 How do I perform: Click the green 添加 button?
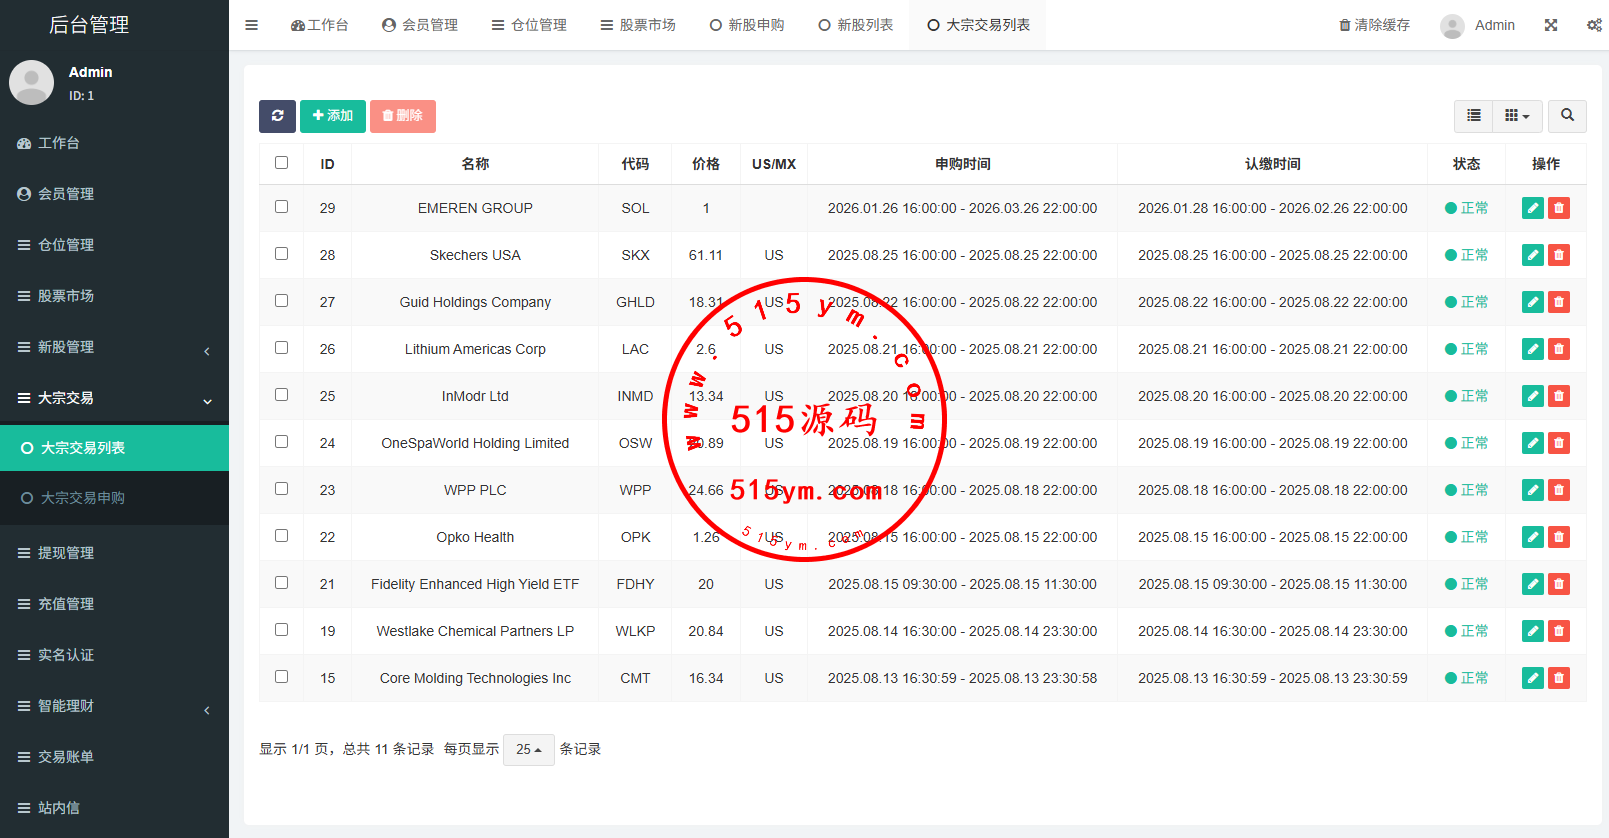point(332,116)
